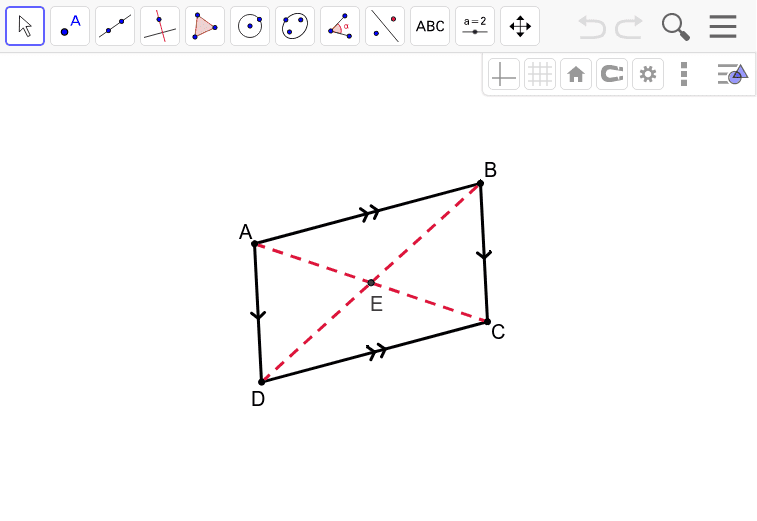The height and width of the screenshot is (521, 757).
Task: Choose the Line through two points tool
Action: pyautogui.click(x=115, y=26)
